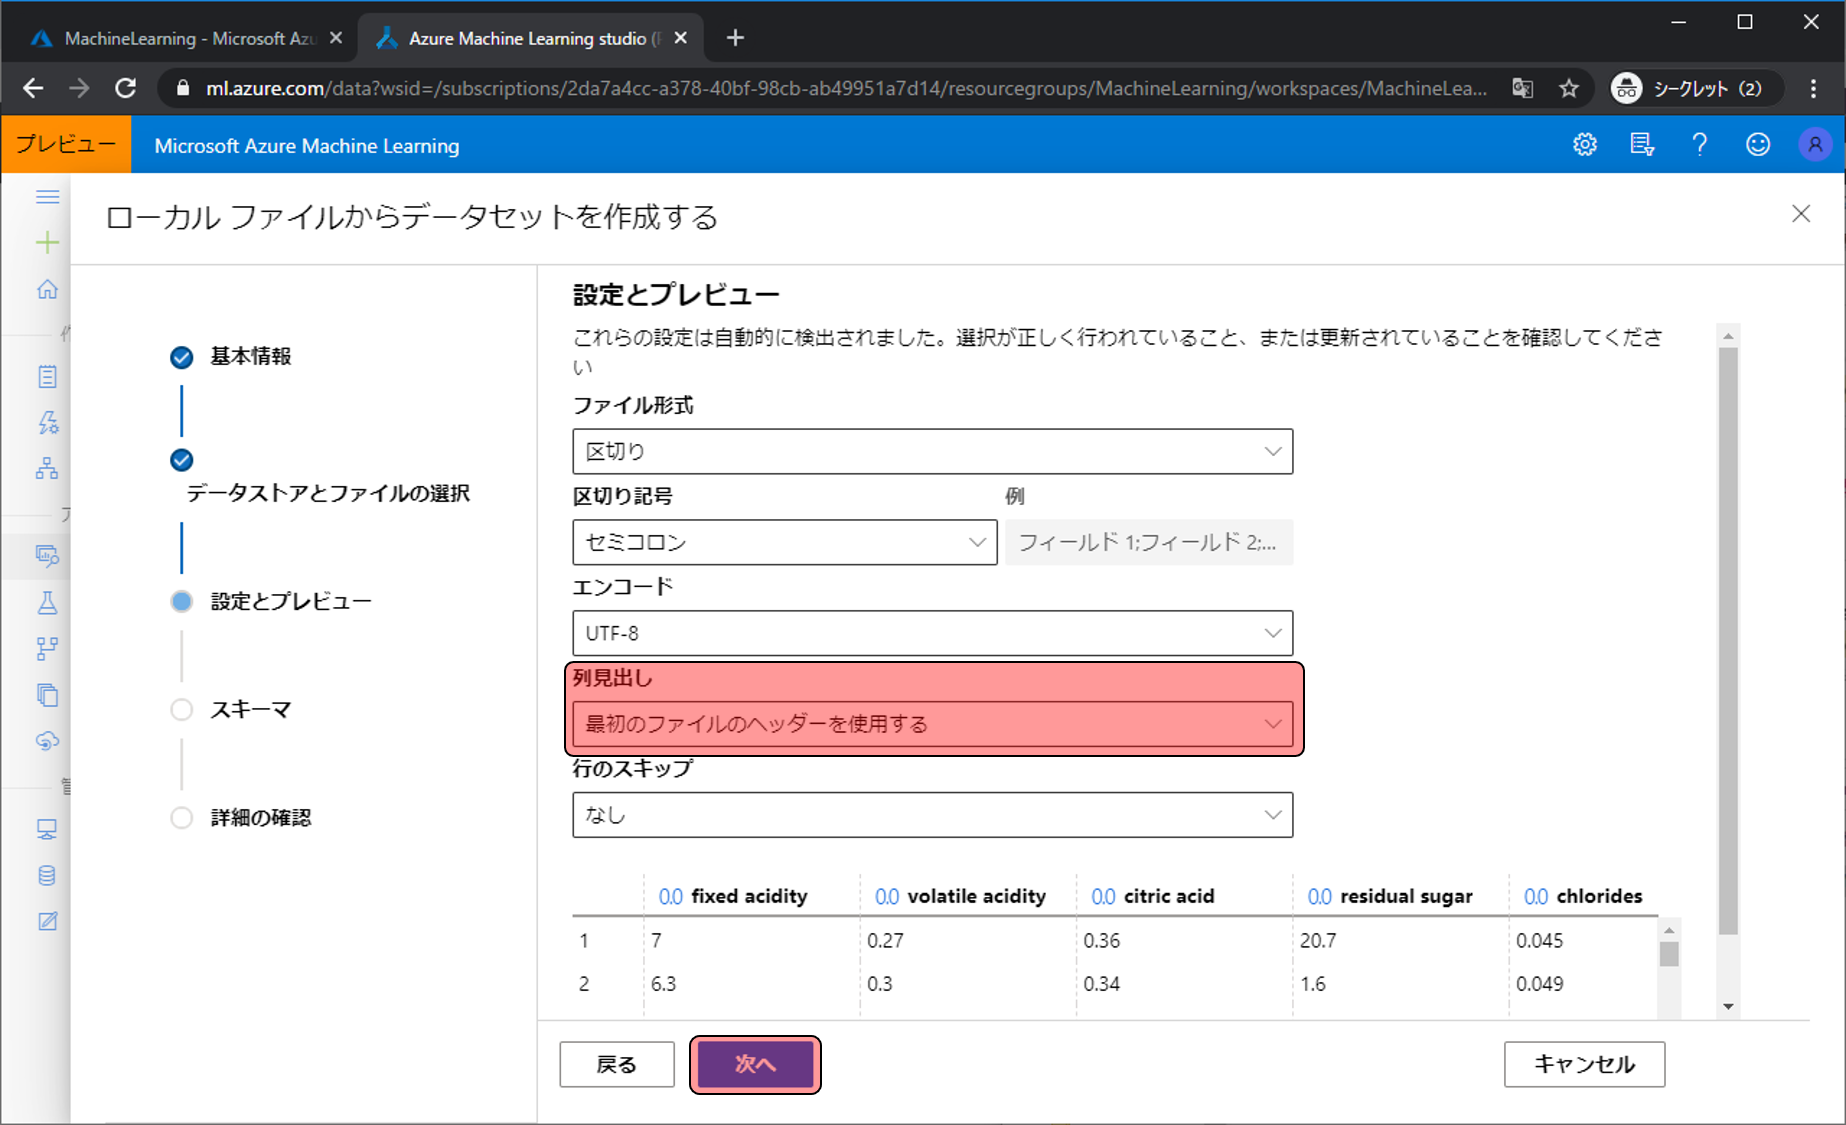Screen dimensions: 1846x1125
Task: Click the experiments flask icon in sidebar
Action: [x=47, y=602]
